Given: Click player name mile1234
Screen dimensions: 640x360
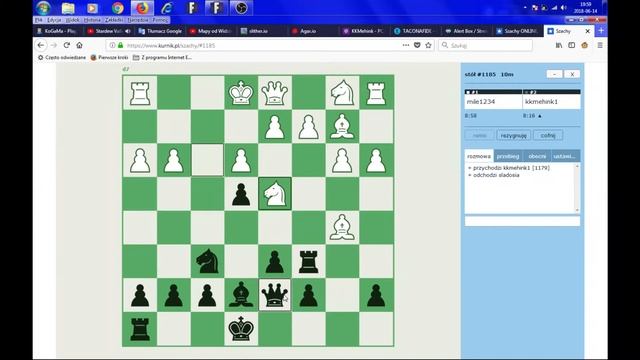Looking at the screenshot, I should (481, 102).
